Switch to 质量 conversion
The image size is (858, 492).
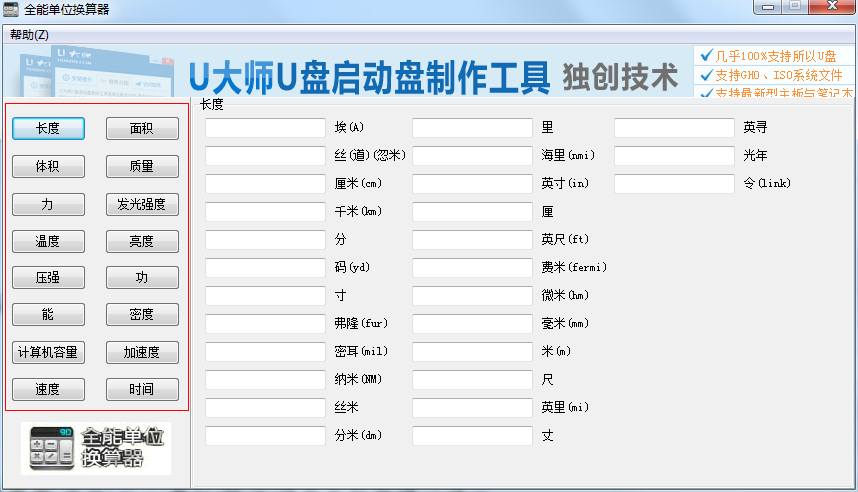[142, 166]
